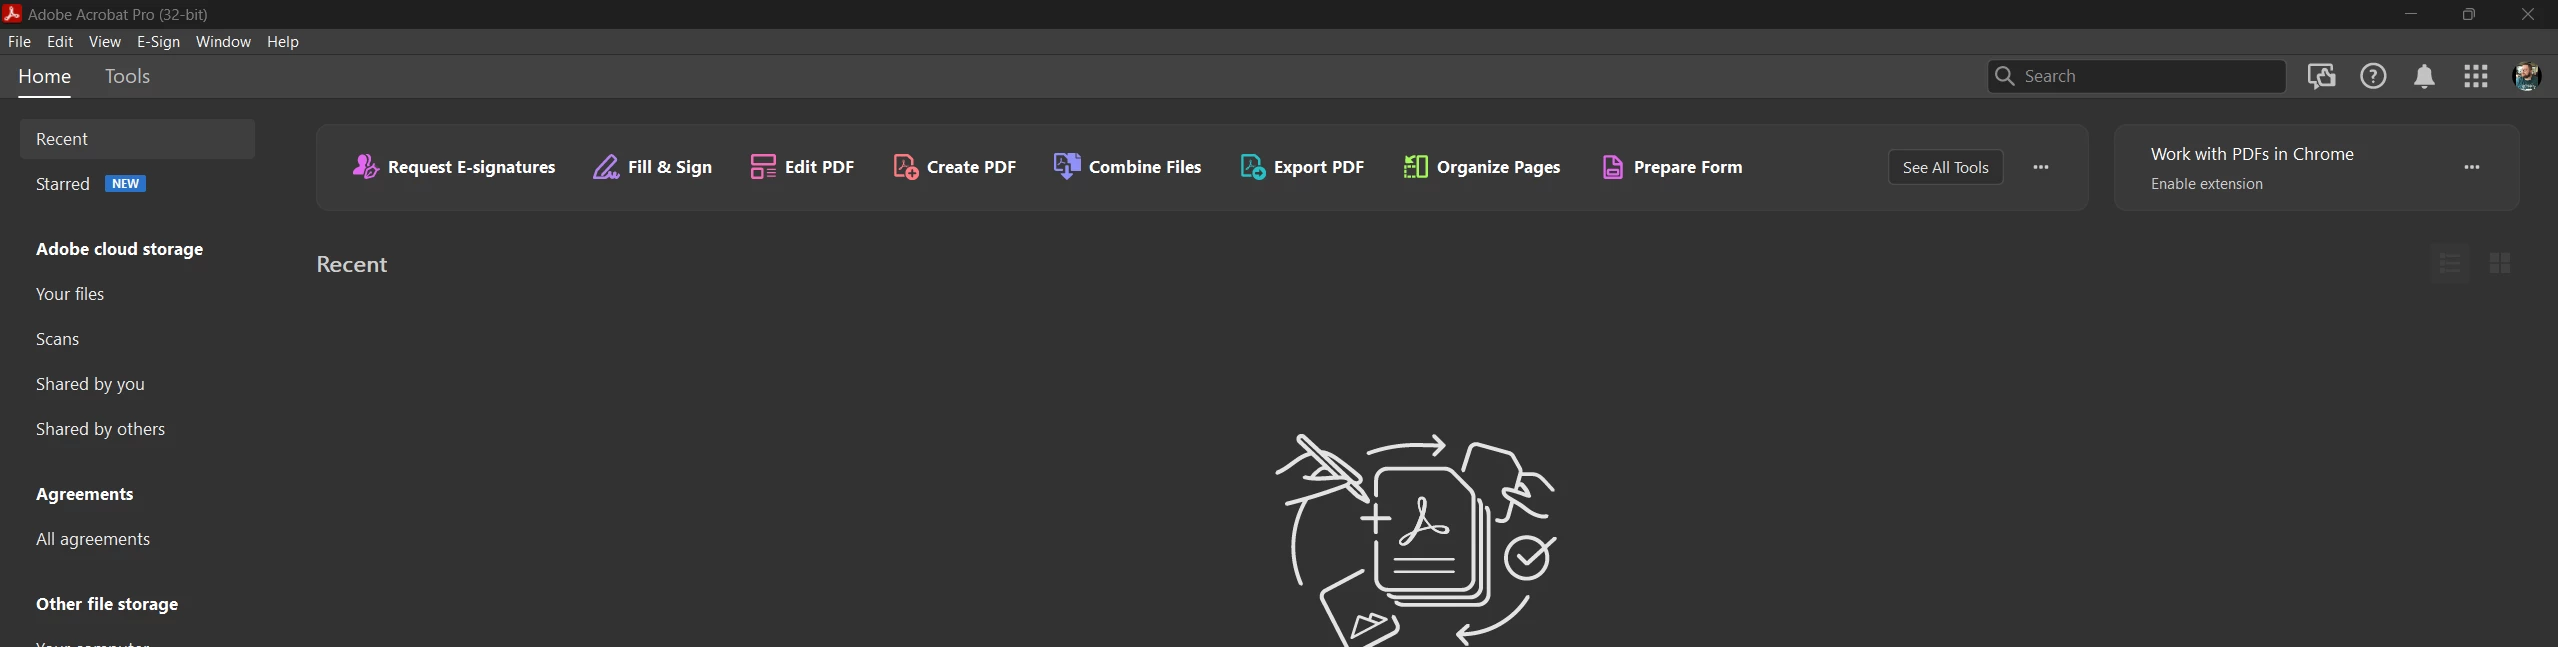
Task: Open the Organize Pages tool
Action: [1482, 167]
